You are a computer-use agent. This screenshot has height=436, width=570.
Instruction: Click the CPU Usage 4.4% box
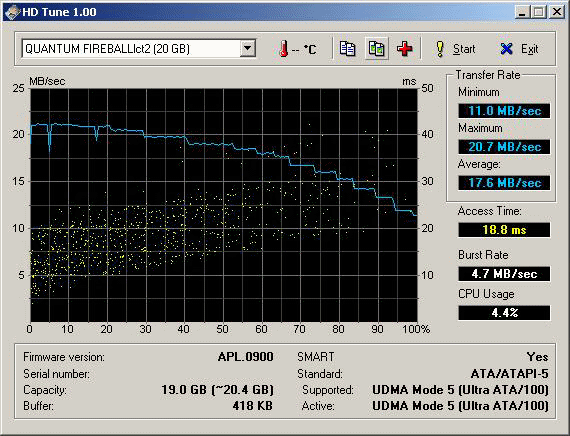point(504,313)
